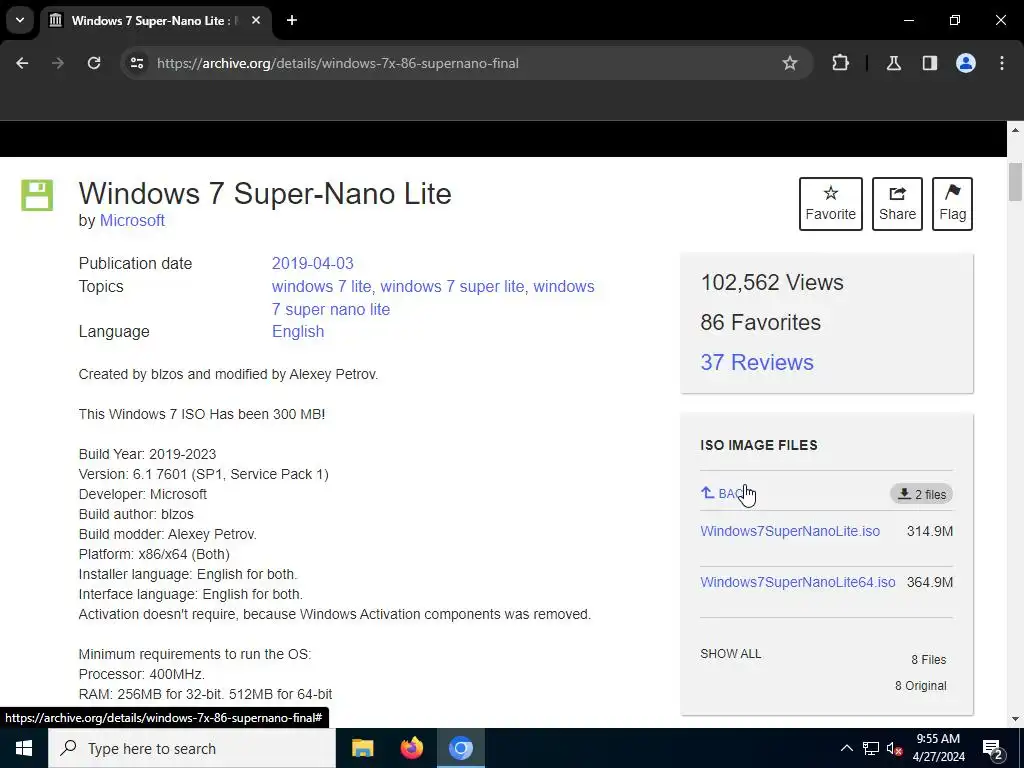Open File Explorer from the taskbar

[362, 748]
